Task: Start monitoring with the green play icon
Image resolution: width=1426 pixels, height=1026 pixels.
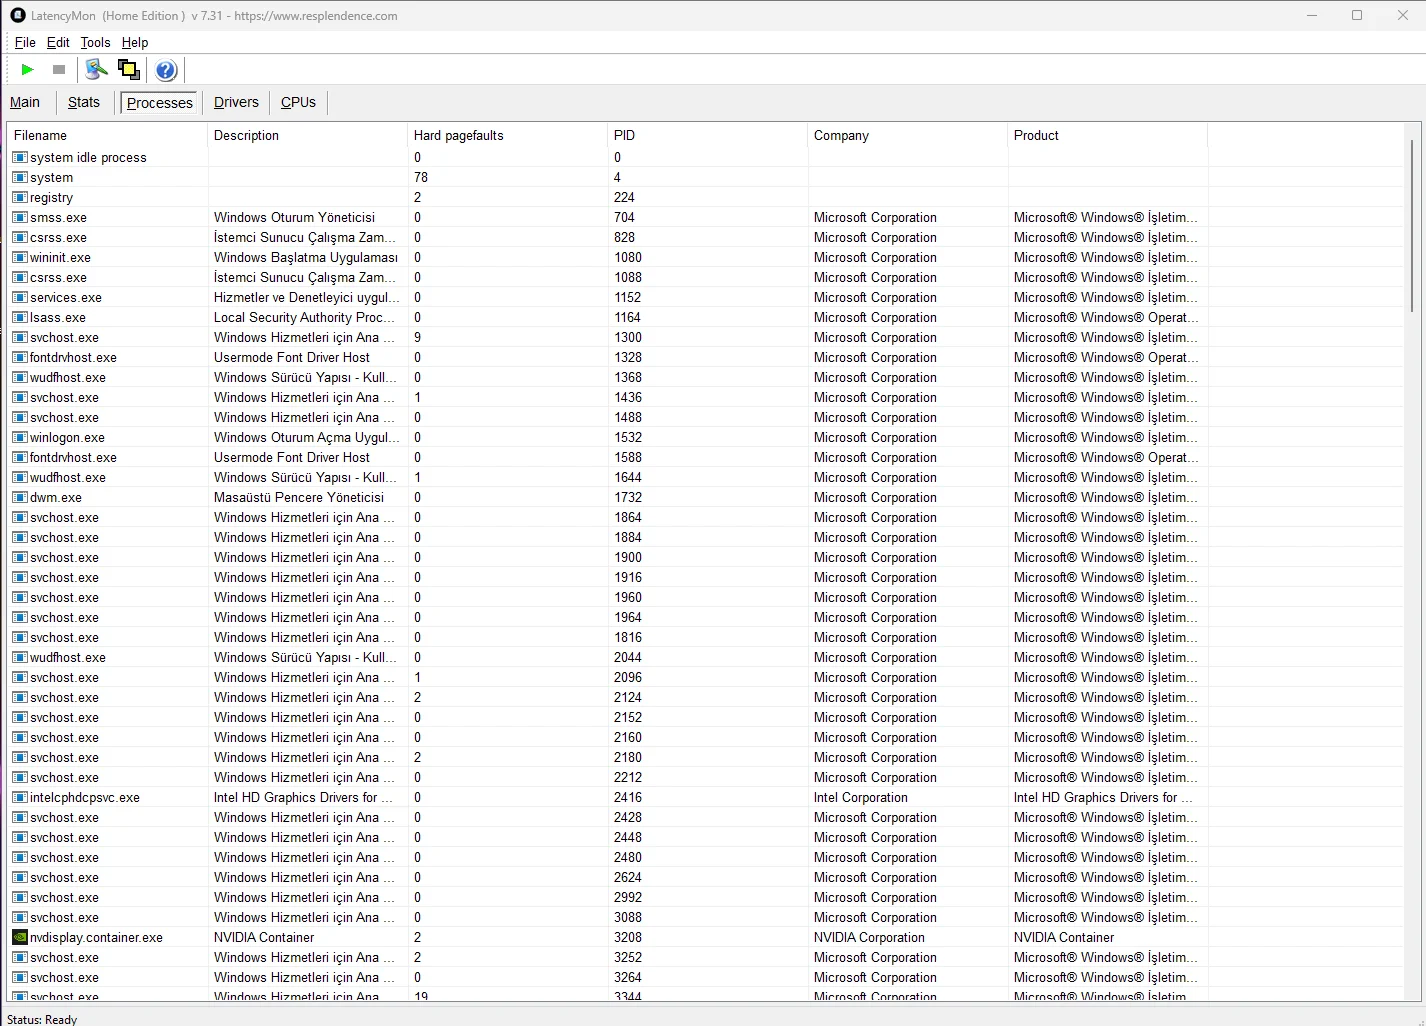Action: [28, 70]
